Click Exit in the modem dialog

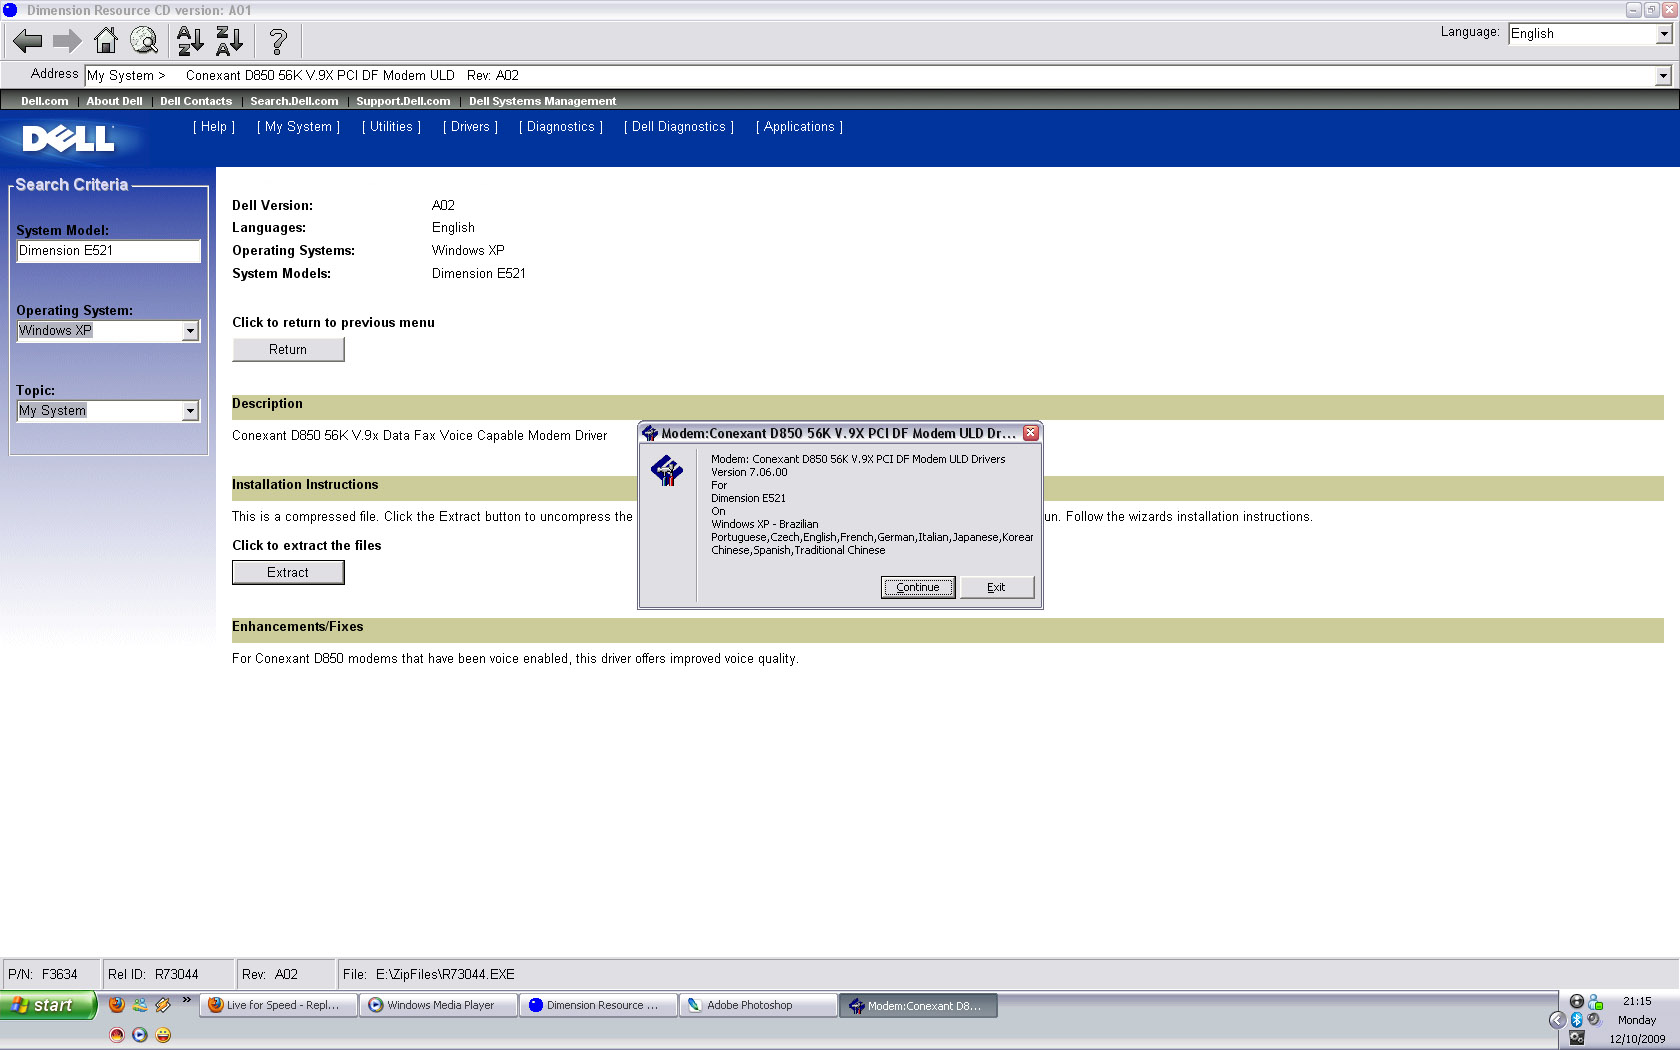996,587
